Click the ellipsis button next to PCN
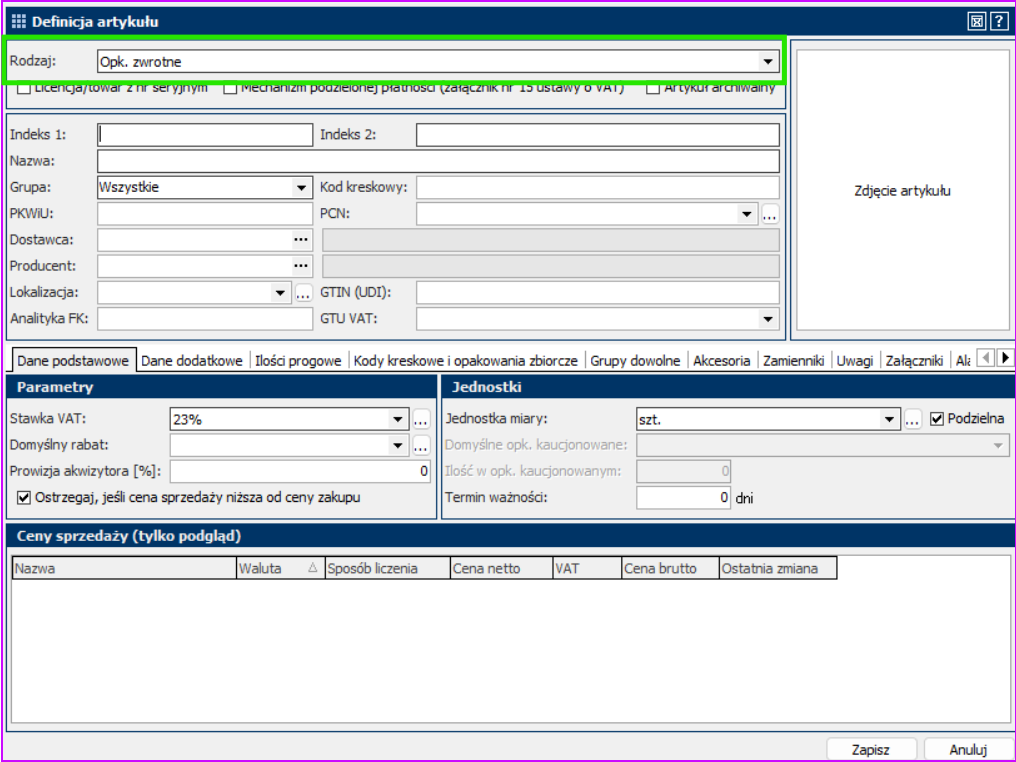1016x762 pixels. pos(769,214)
